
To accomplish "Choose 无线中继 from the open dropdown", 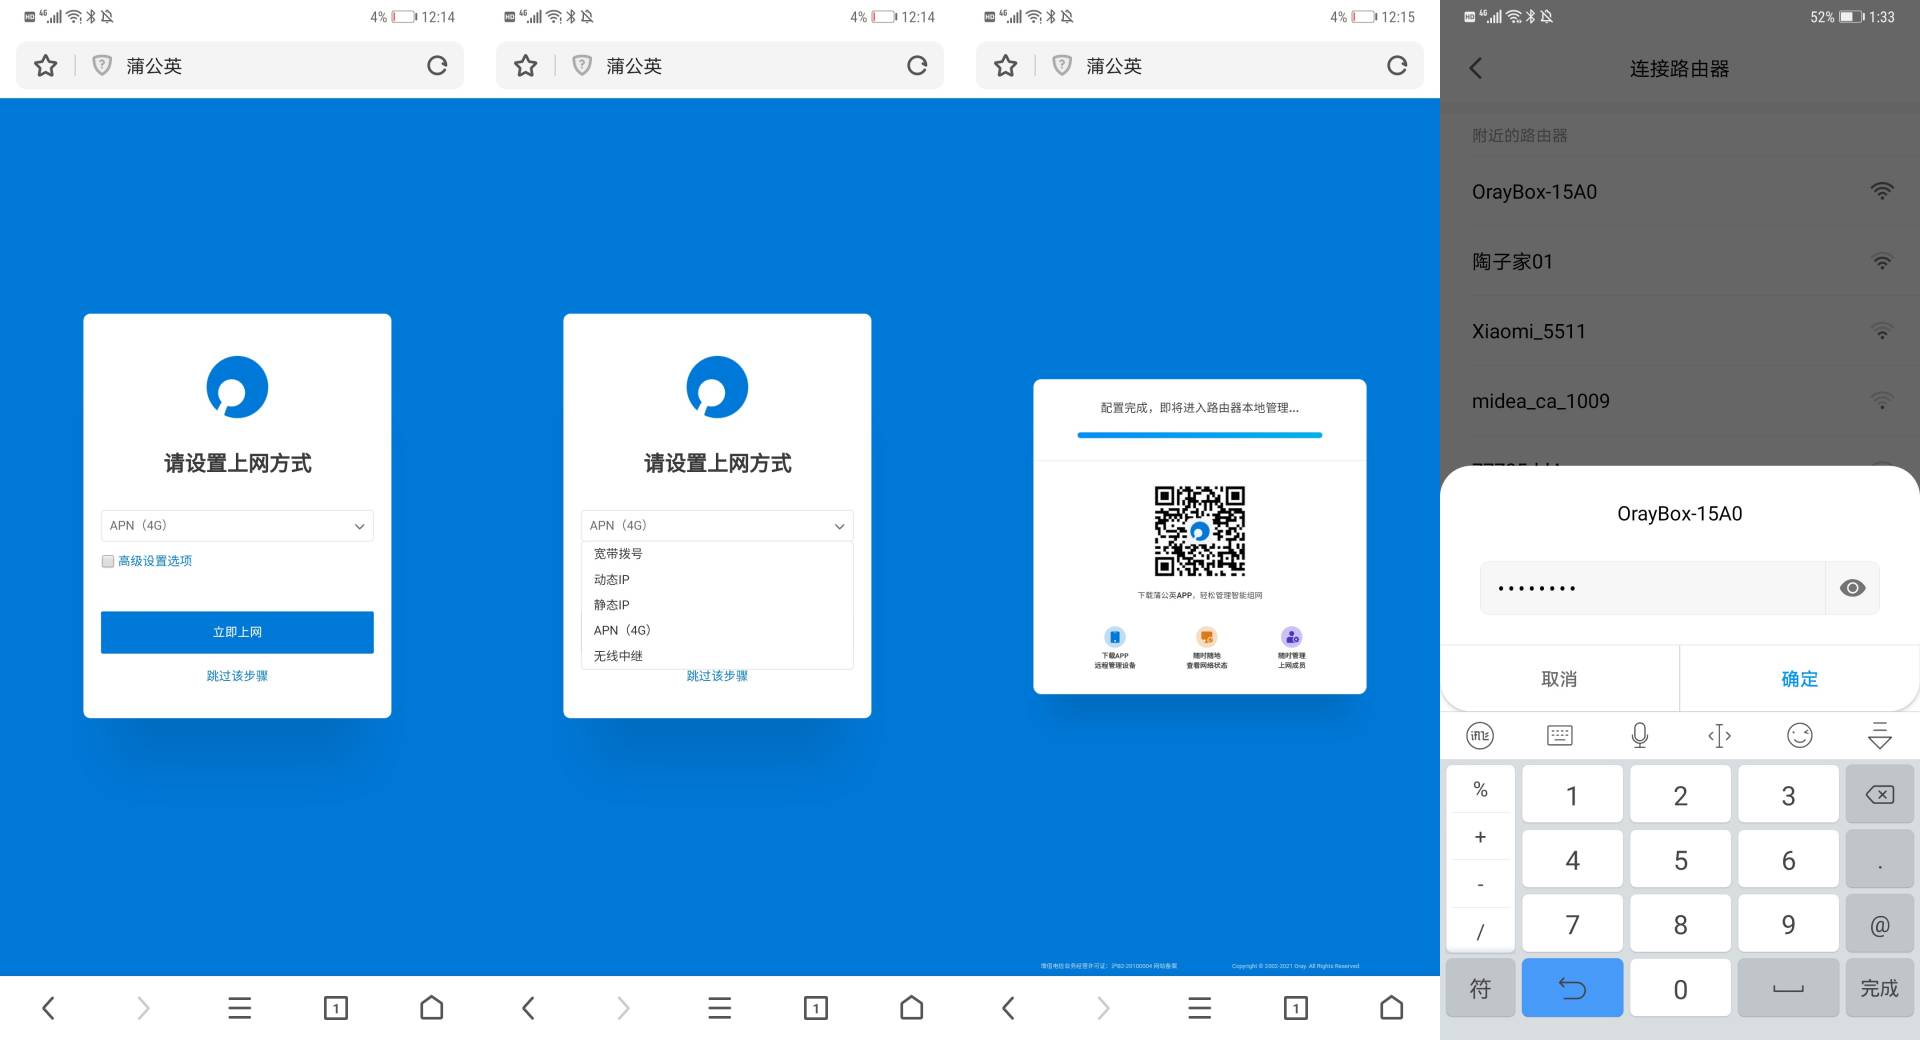I will pyautogui.click(x=616, y=655).
